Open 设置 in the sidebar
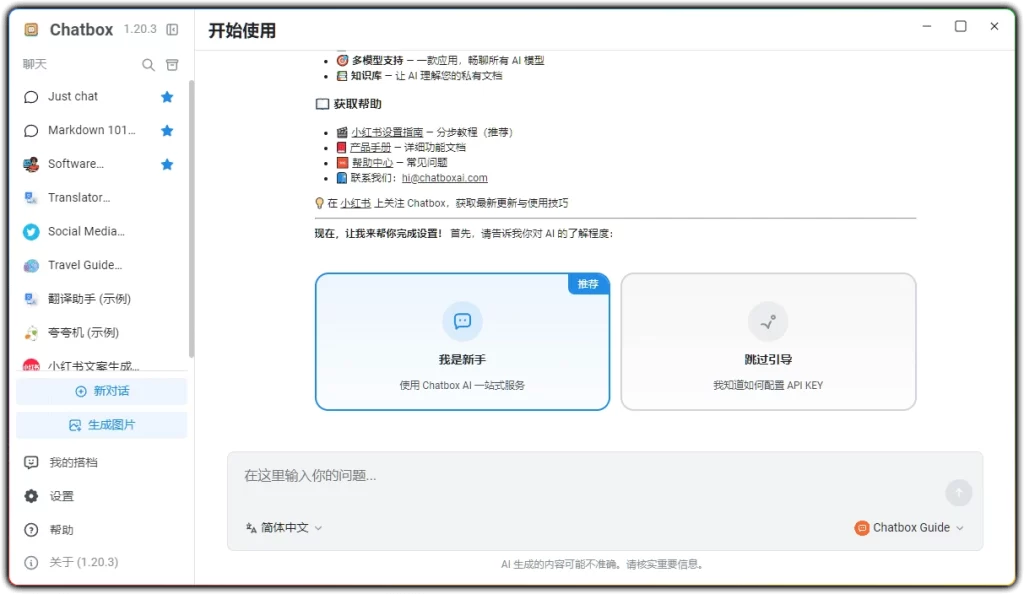1024x594 pixels. 102,497
